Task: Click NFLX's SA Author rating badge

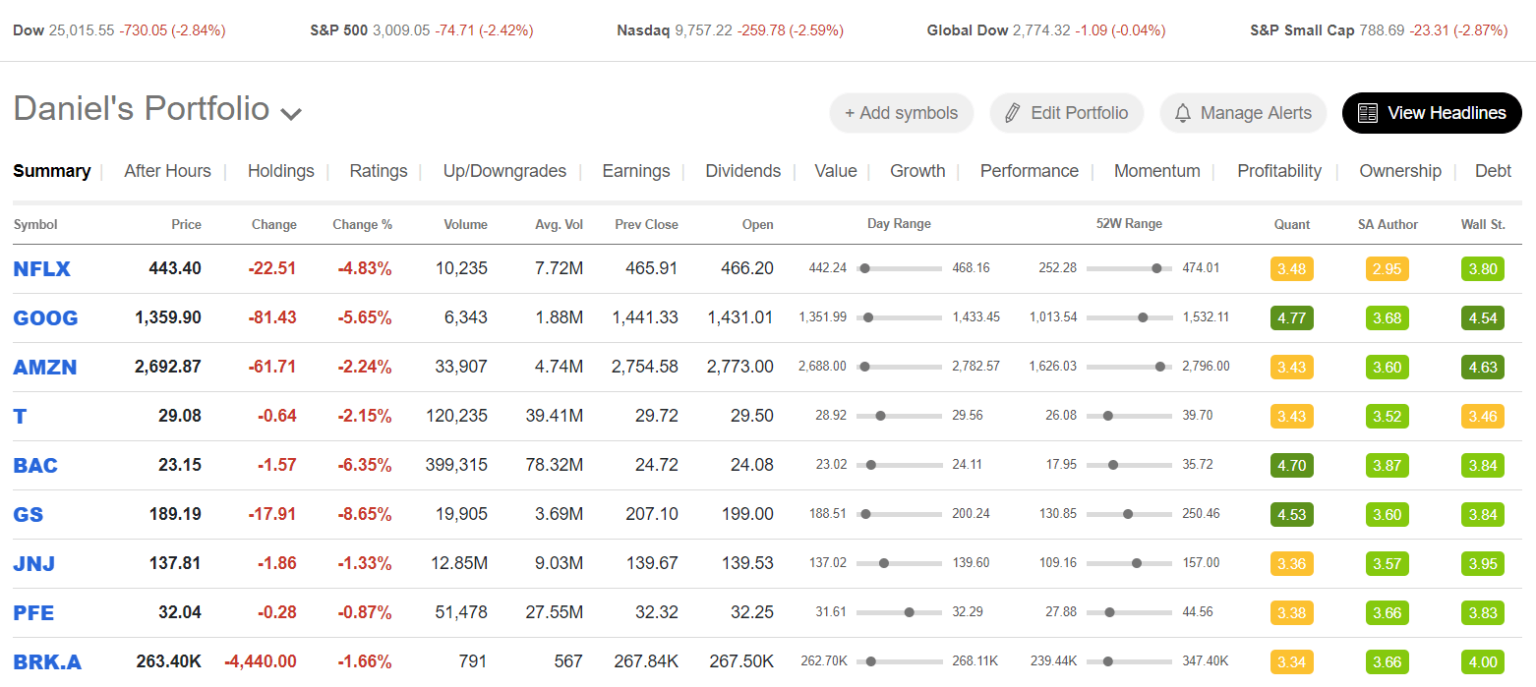Action: 1387,269
